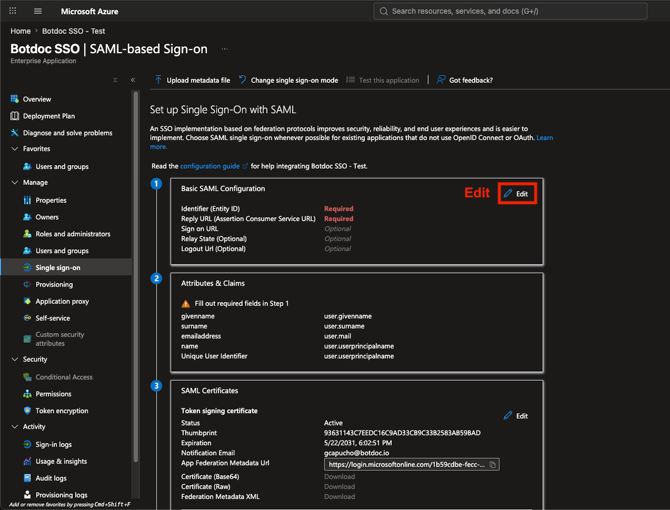
Task: Open the hamburger portal menu
Action: pos(38,11)
